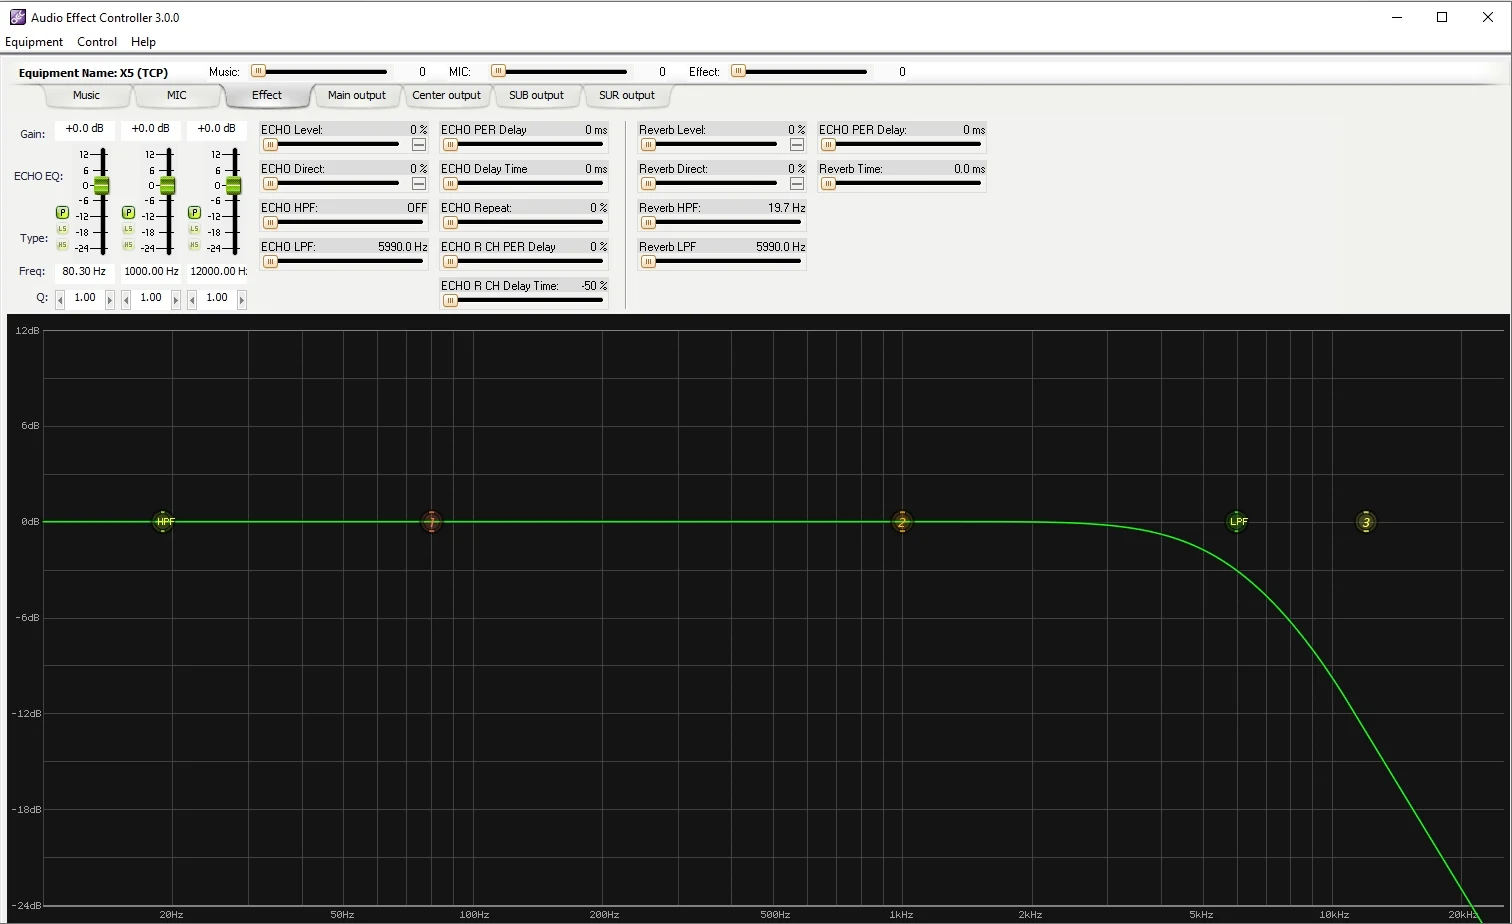Click the Reverb HPF slider handle
1512x924 pixels.
coord(648,223)
